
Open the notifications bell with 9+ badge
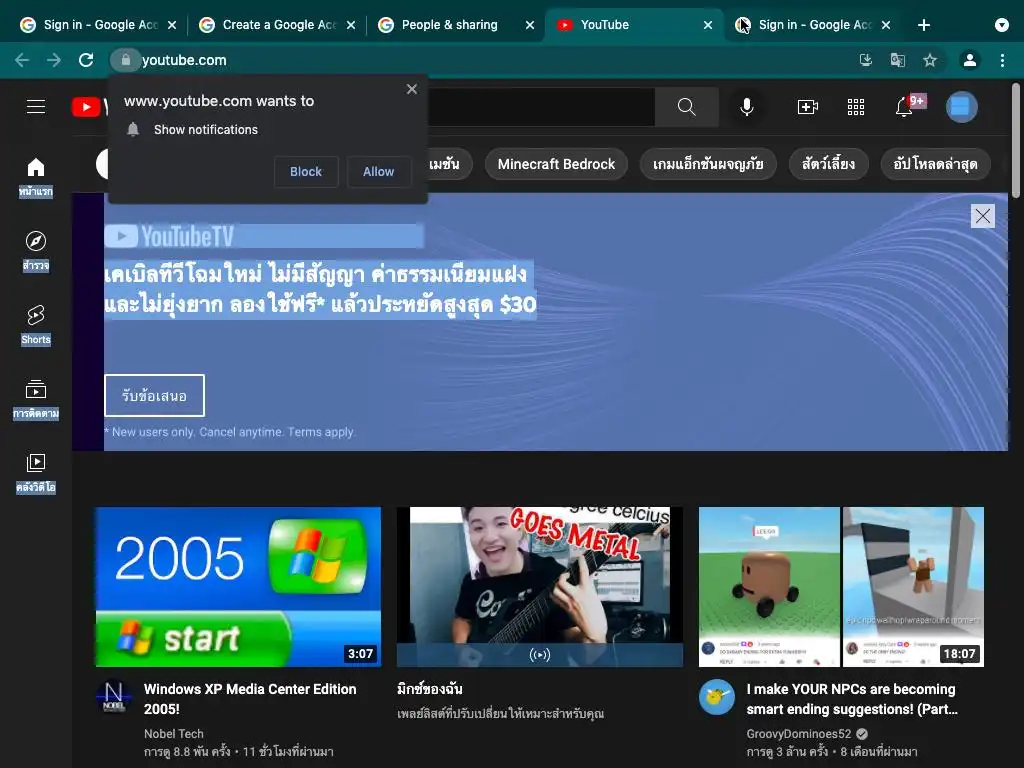(x=904, y=107)
